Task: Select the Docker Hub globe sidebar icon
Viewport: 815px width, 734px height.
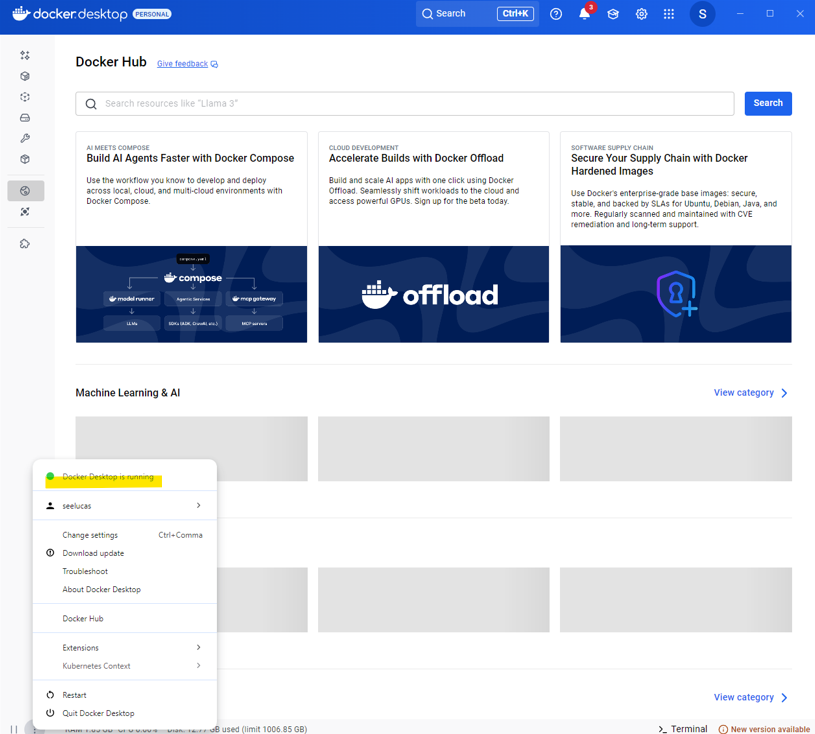Action: [25, 190]
